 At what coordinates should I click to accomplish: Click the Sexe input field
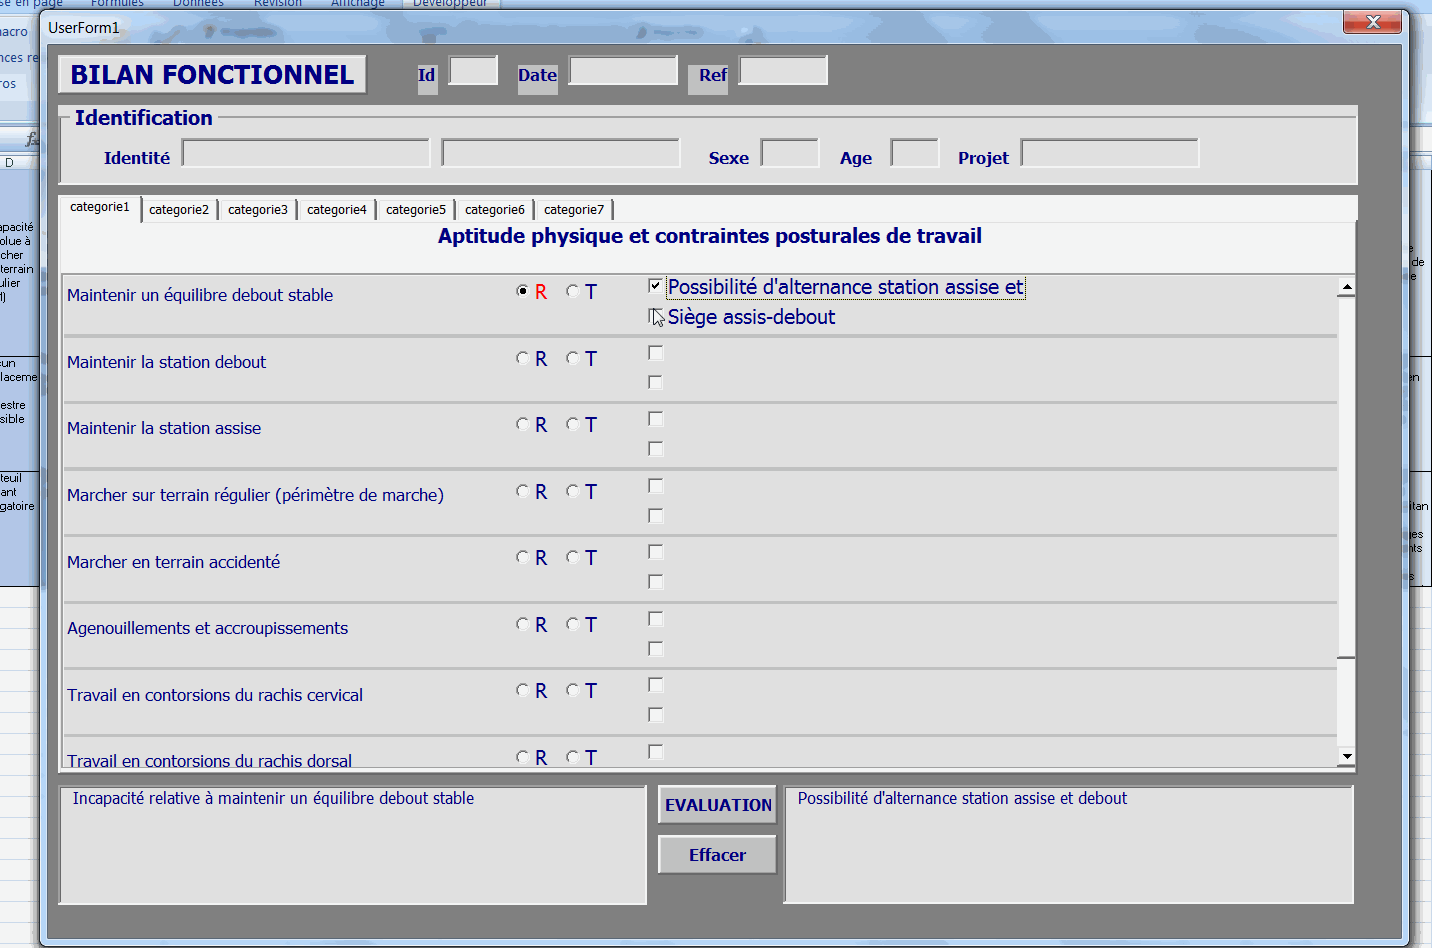[790, 154]
